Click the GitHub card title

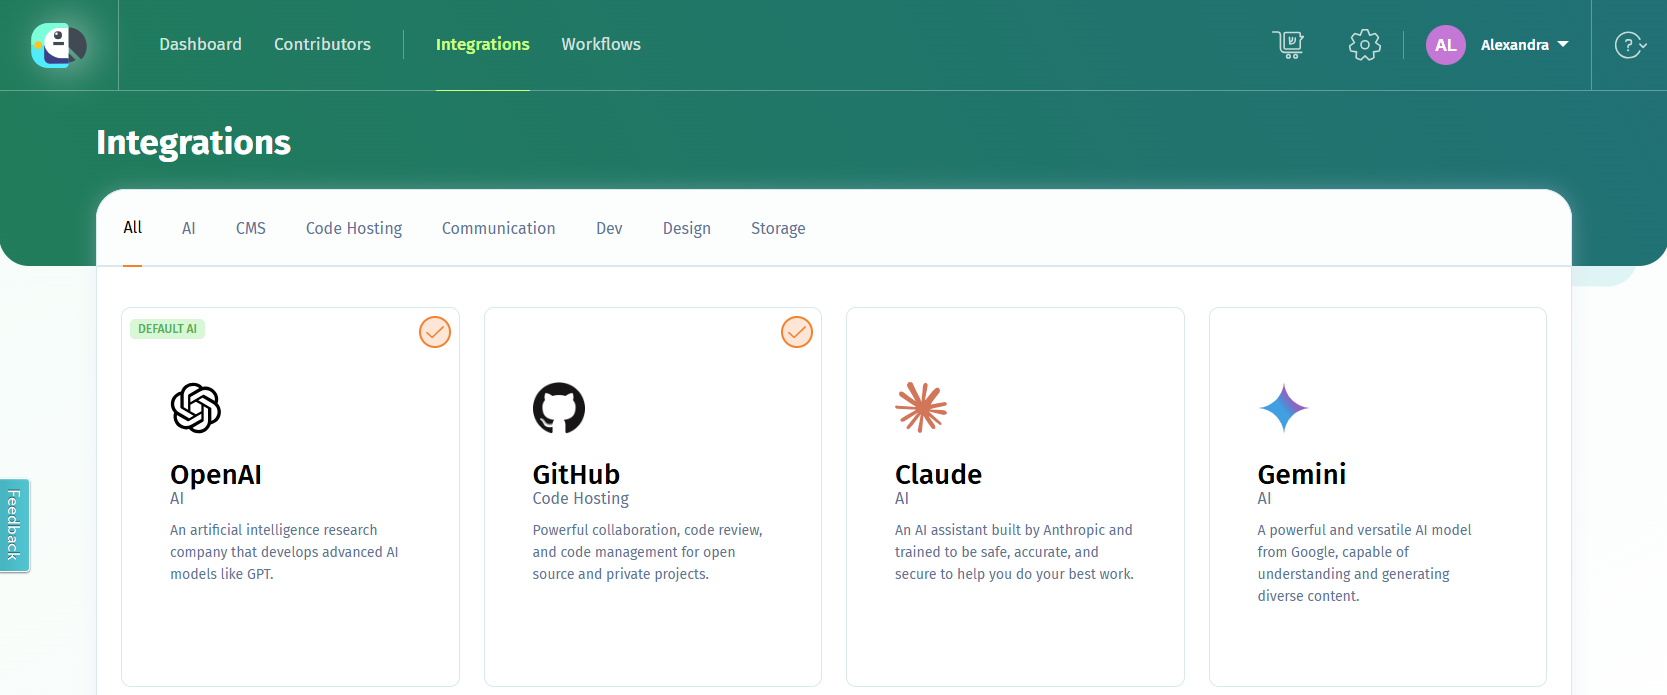[x=576, y=474]
